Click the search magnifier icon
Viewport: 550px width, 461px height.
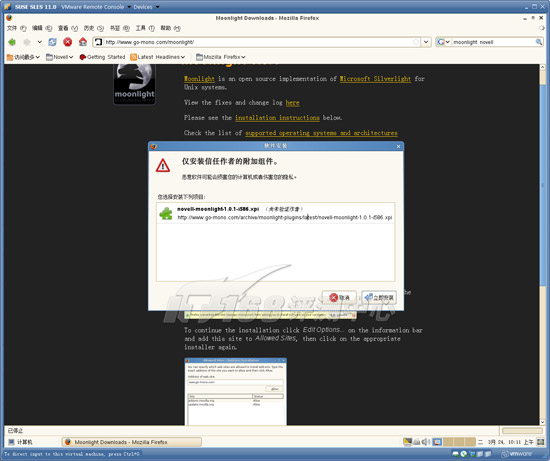tap(539, 42)
